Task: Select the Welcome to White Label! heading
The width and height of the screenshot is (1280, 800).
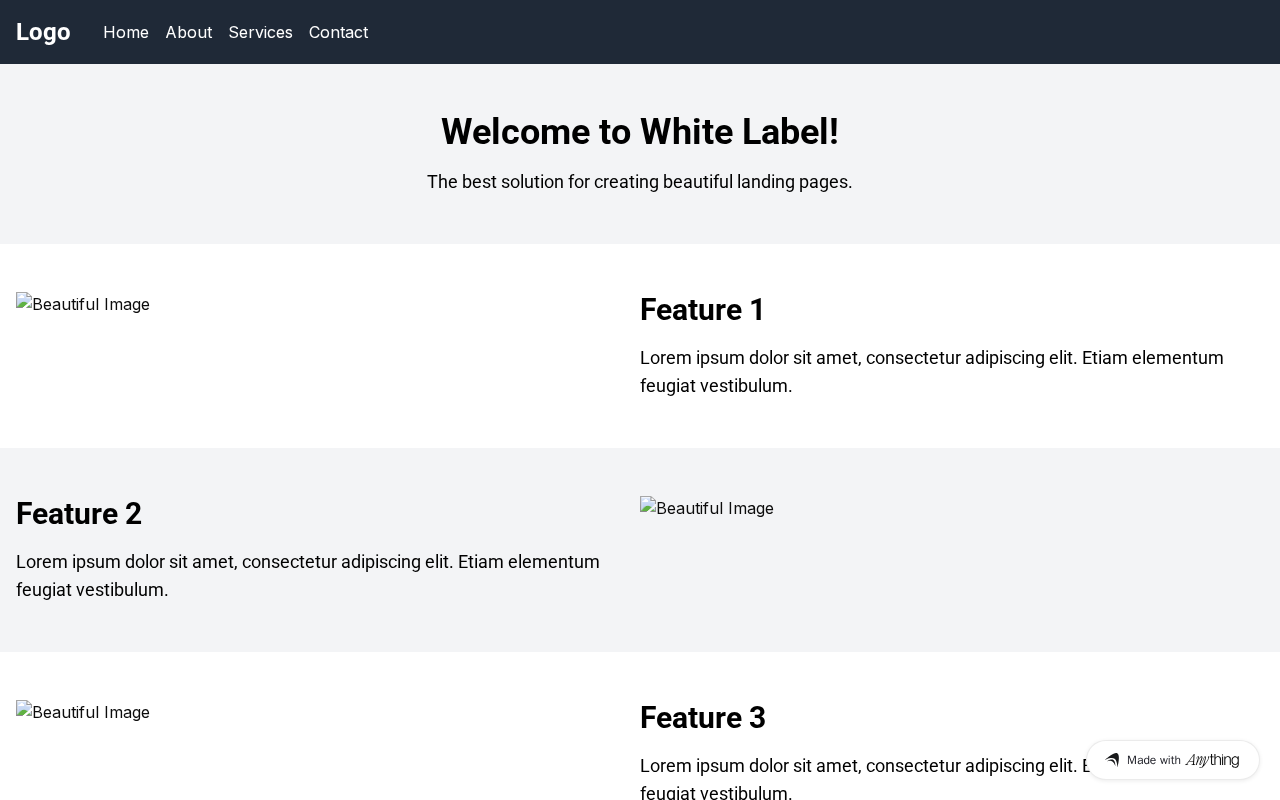Action: 640,132
